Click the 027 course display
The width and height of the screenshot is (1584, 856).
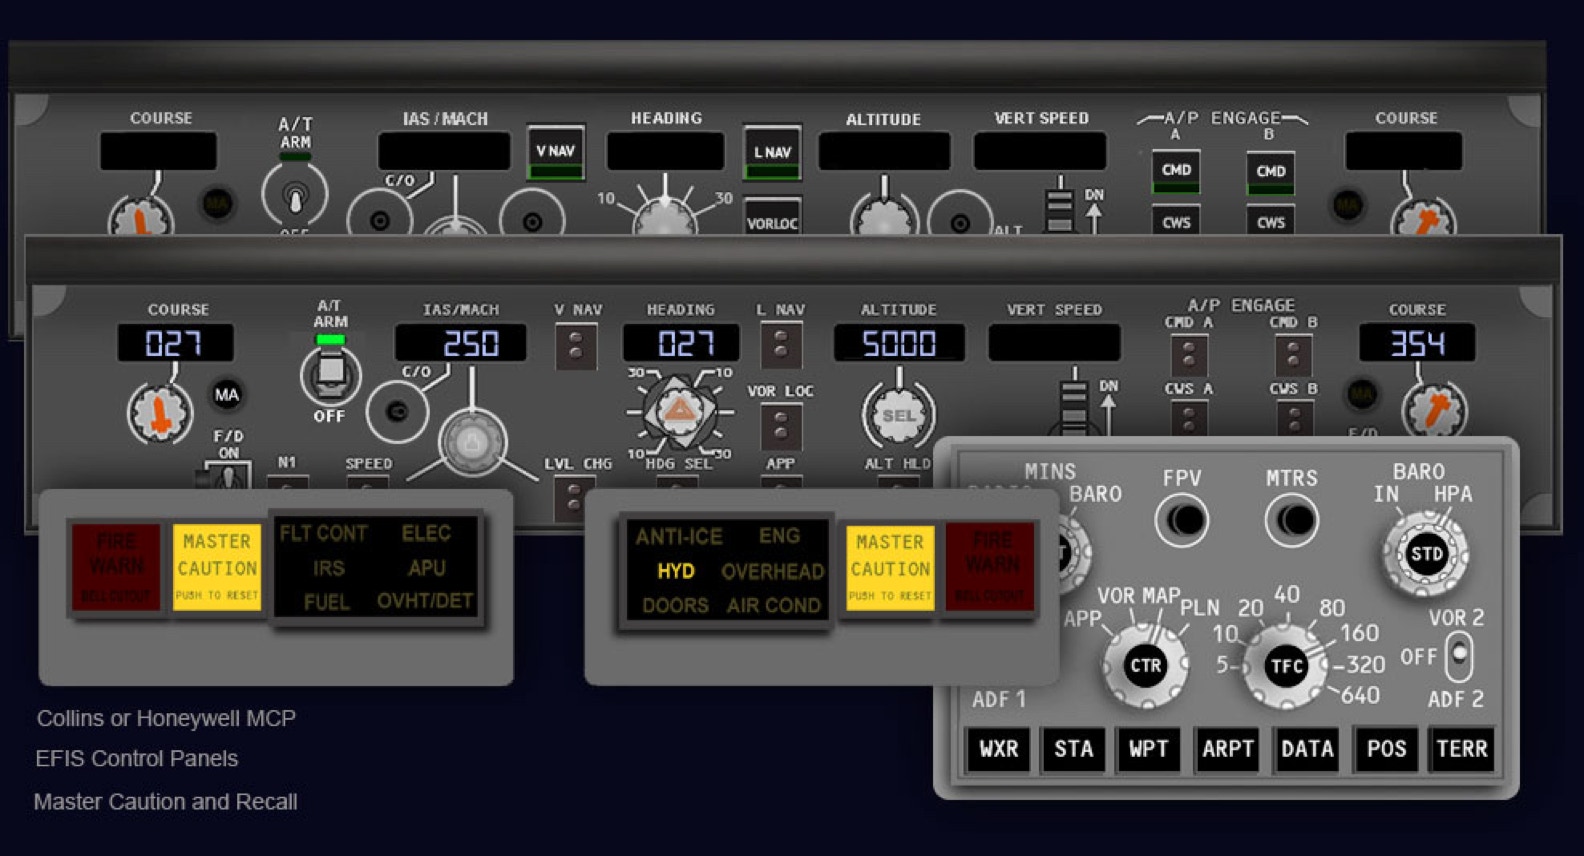click(x=175, y=343)
